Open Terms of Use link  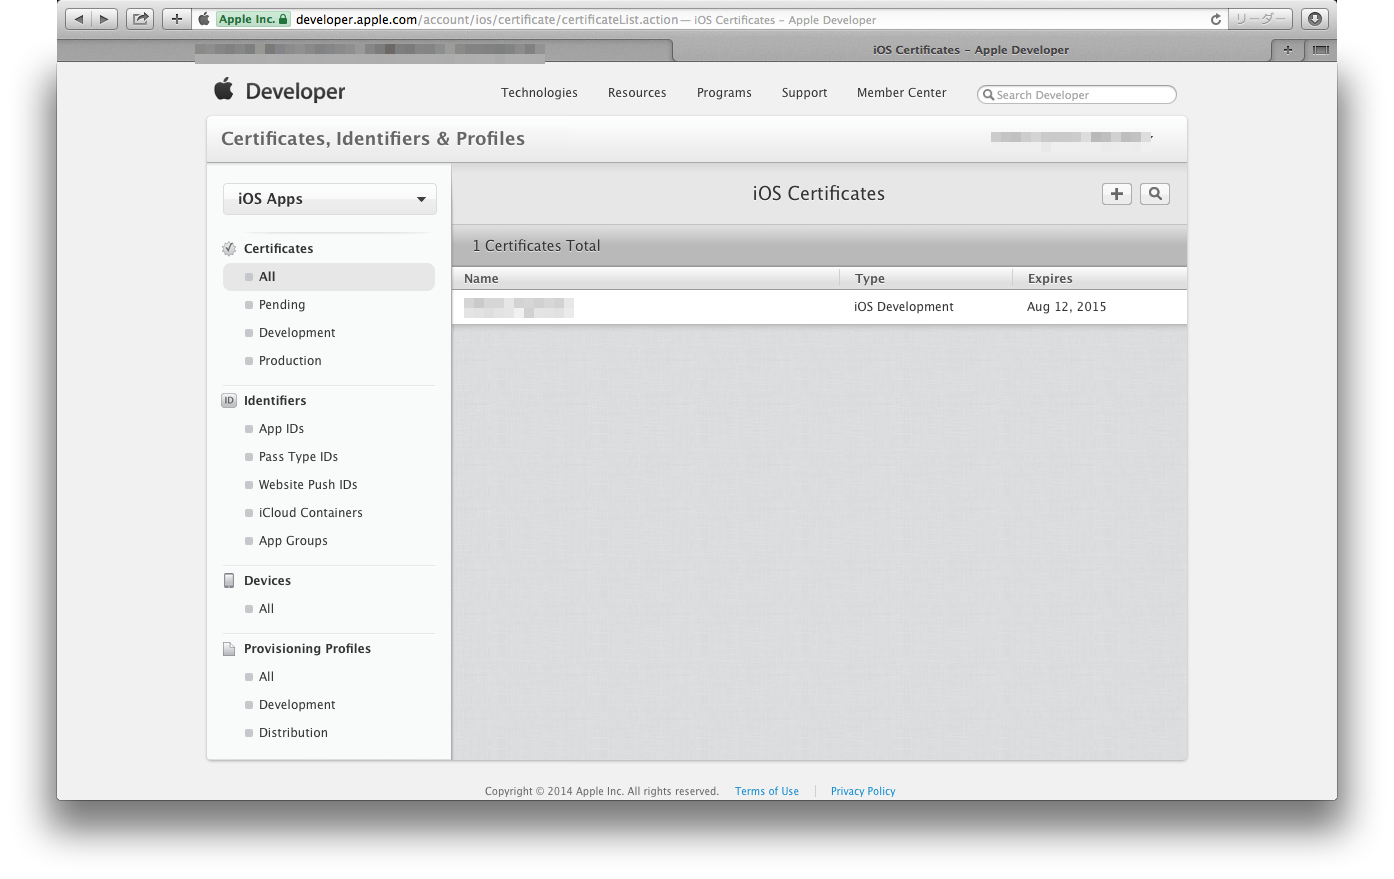pos(767,791)
